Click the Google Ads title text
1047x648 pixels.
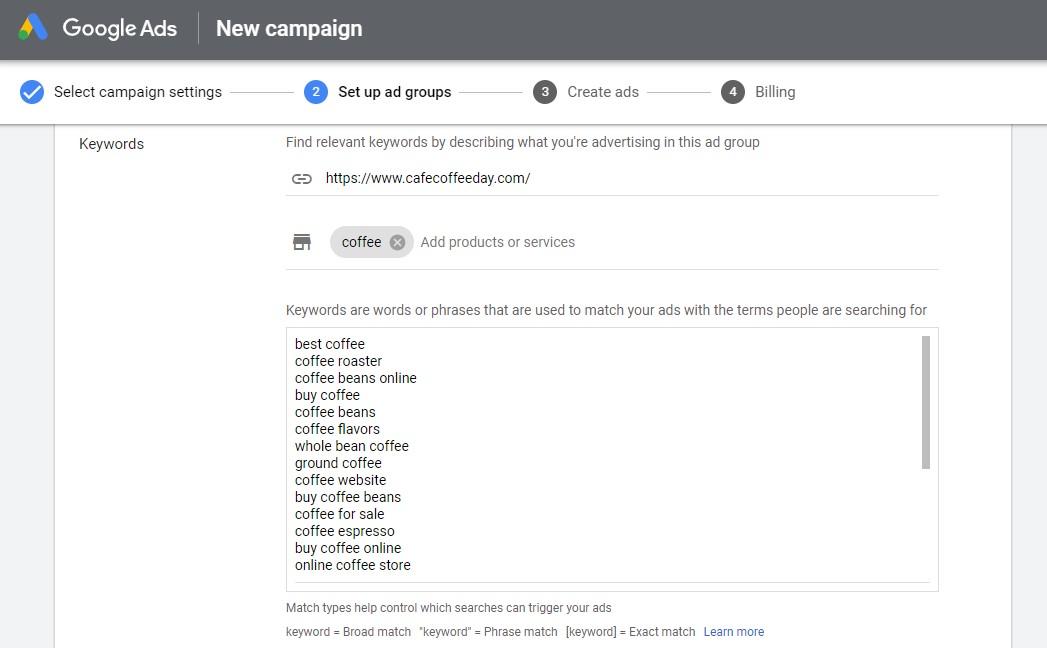(120, 28)
